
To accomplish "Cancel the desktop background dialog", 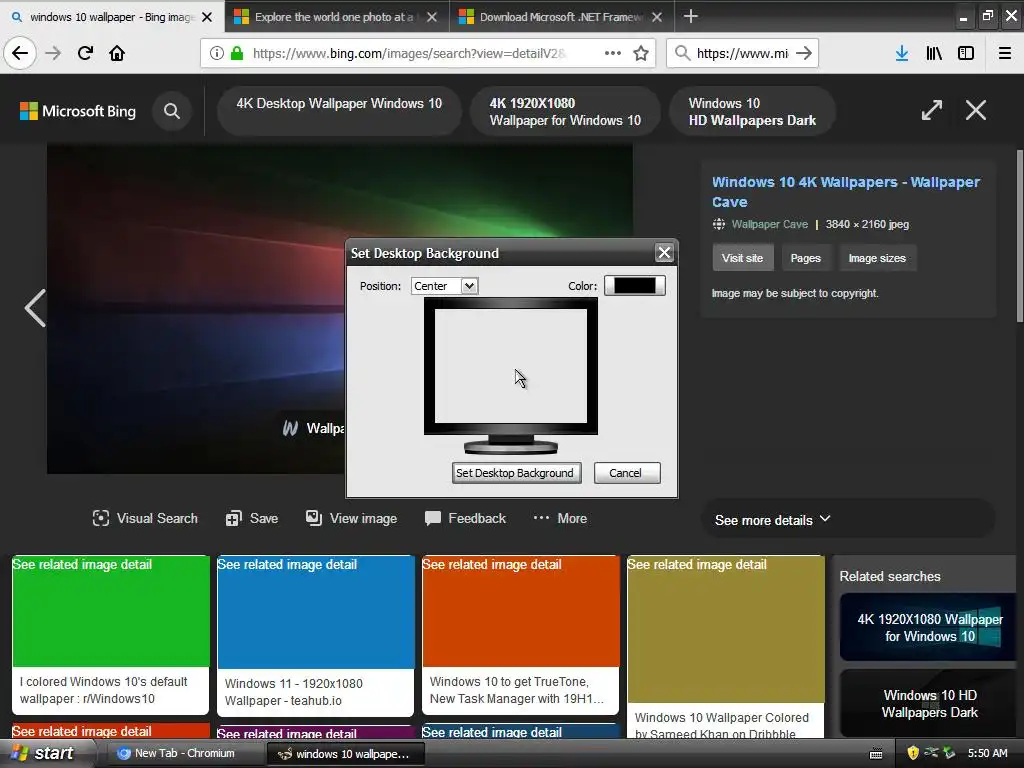I will tap(626, 473).
